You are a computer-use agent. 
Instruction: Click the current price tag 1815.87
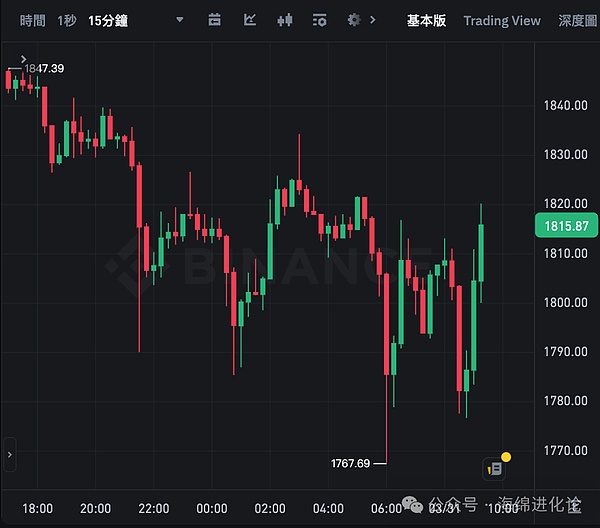coord(565,226)
